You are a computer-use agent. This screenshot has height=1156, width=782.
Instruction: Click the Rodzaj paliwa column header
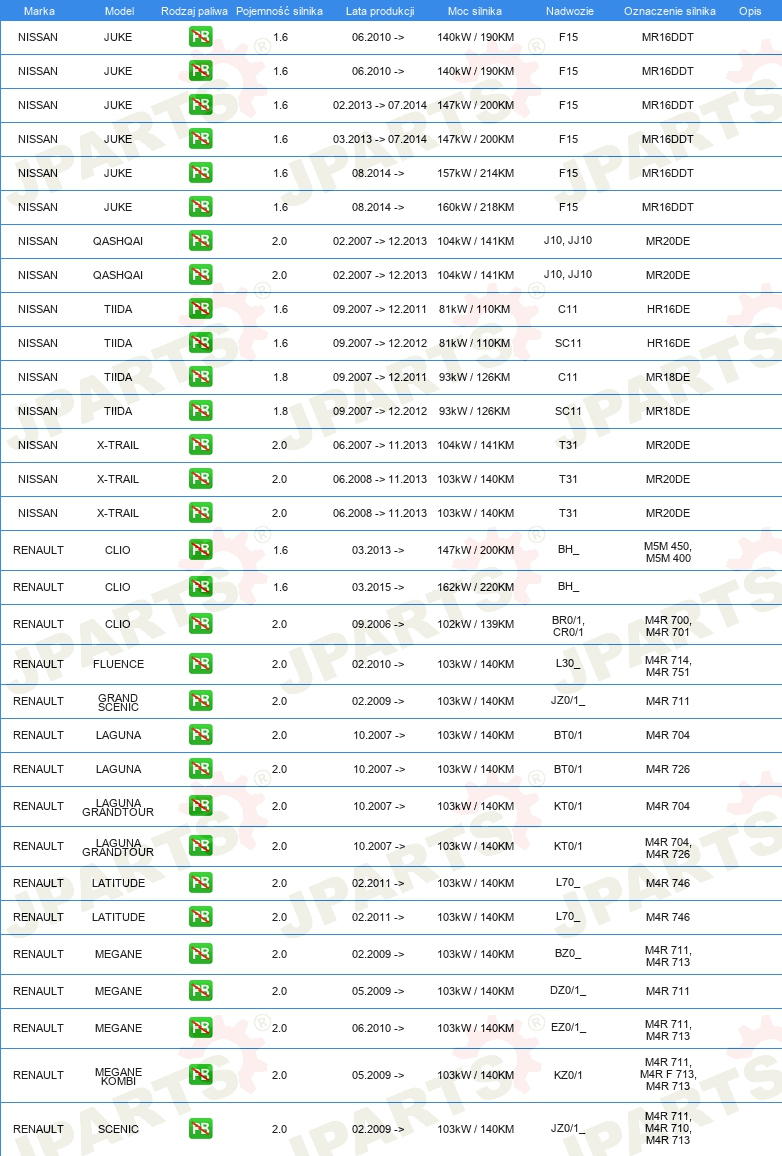(194, 11)
